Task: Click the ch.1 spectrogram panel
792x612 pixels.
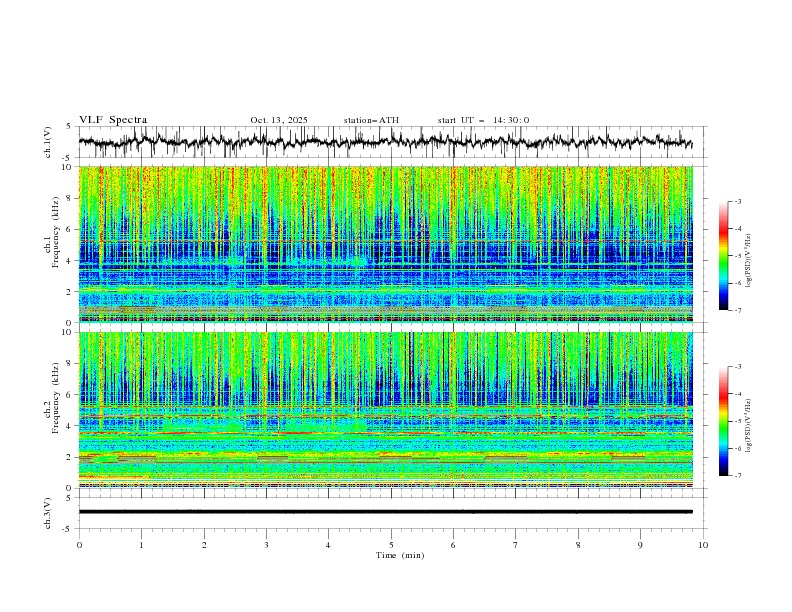Action: [385, 244]
